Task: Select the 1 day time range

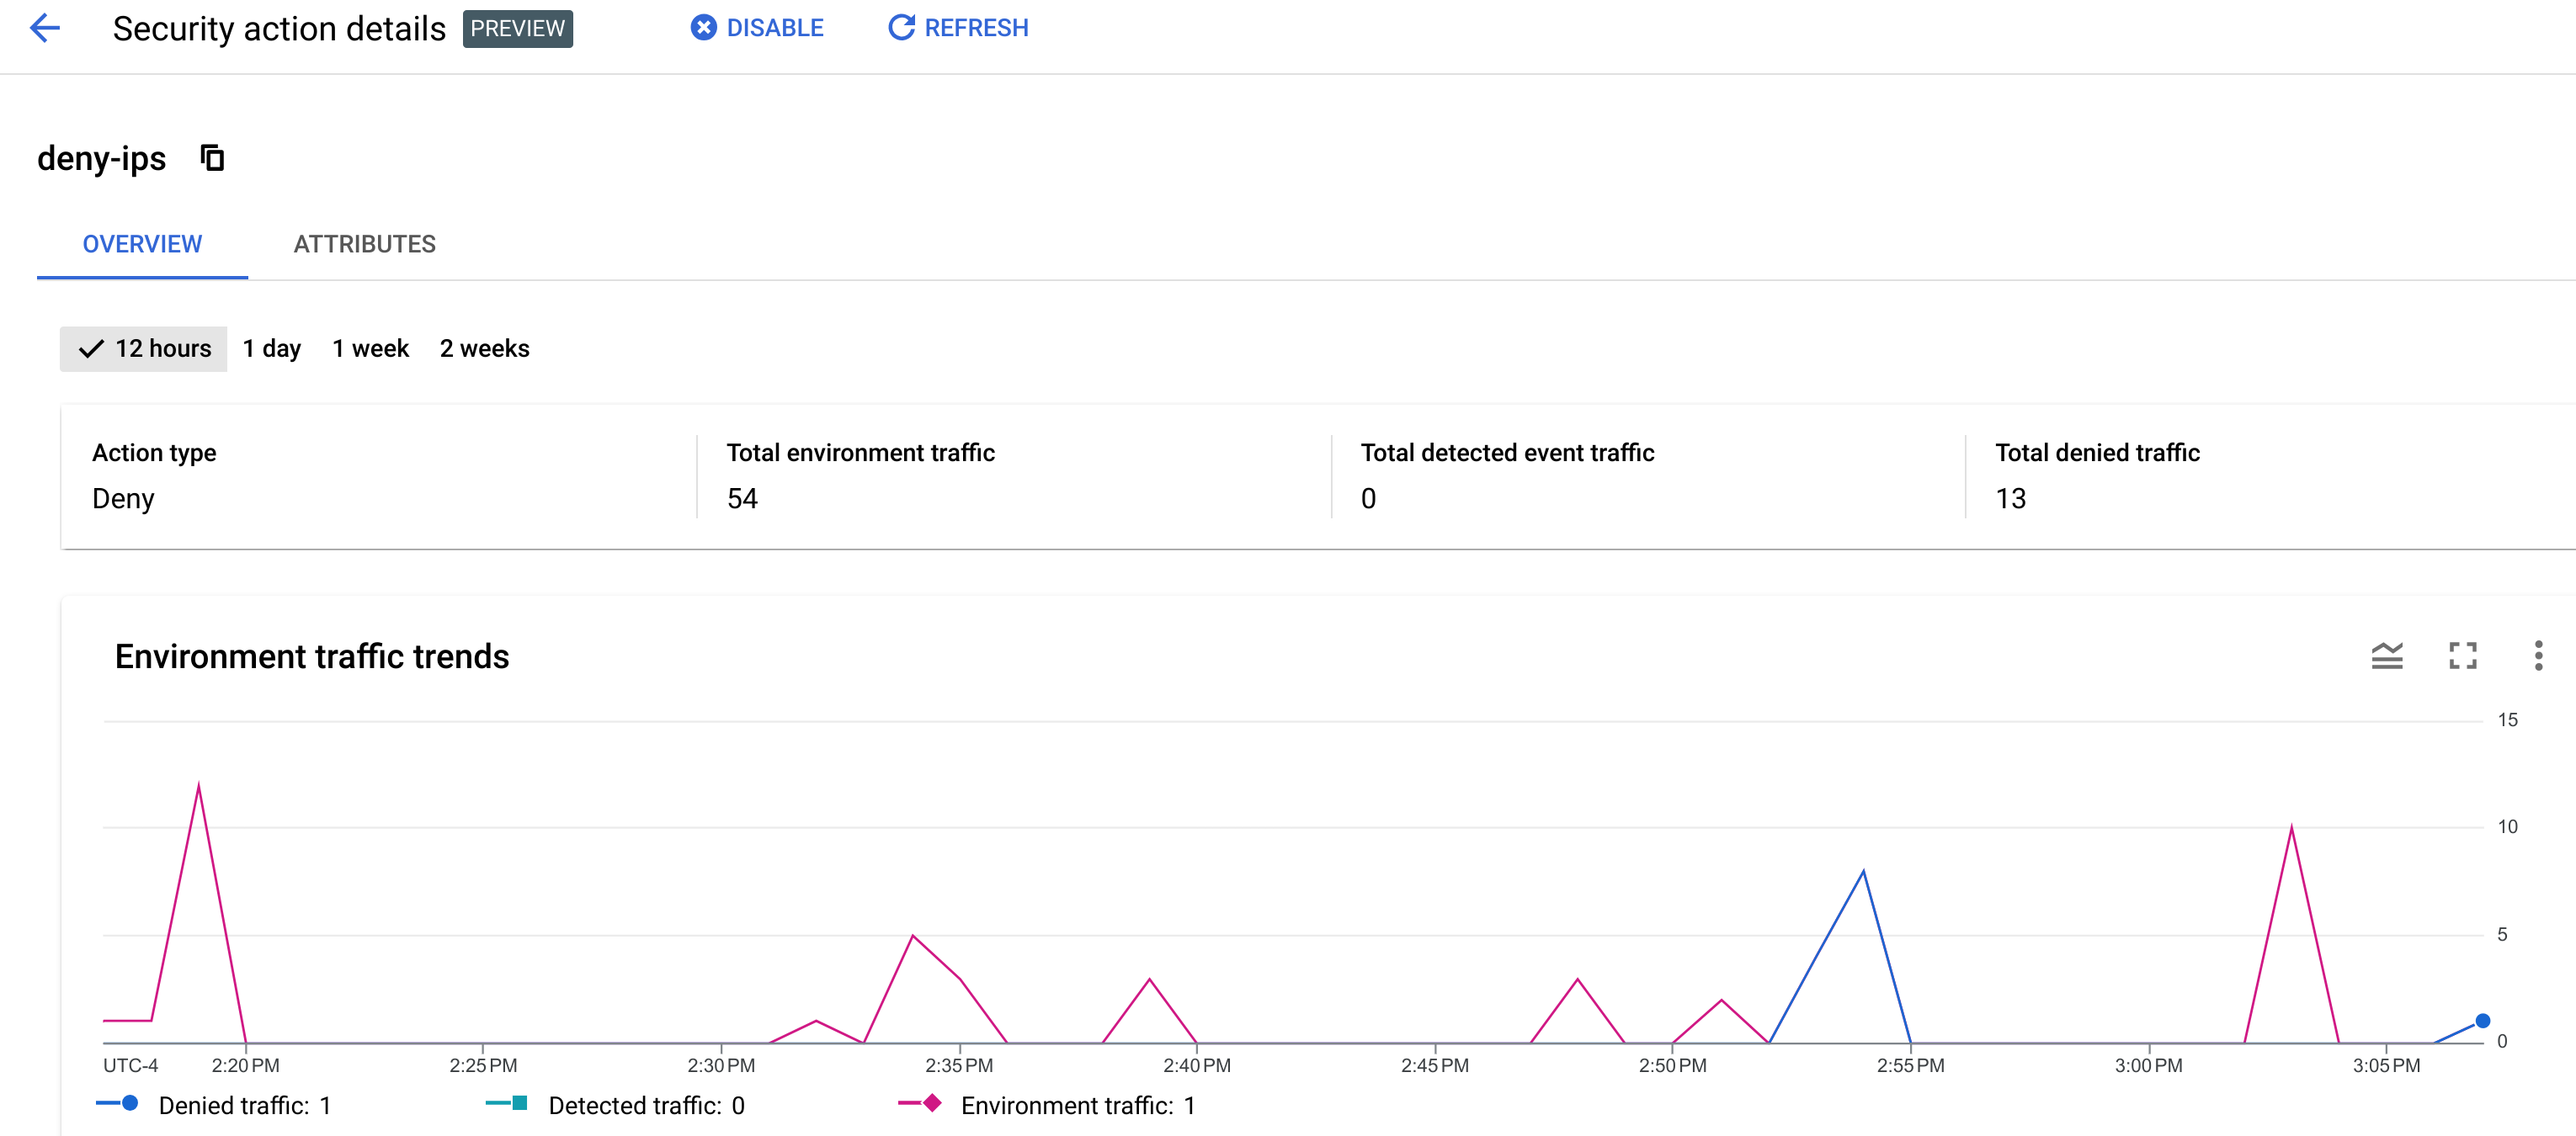Action: point(271,348)
